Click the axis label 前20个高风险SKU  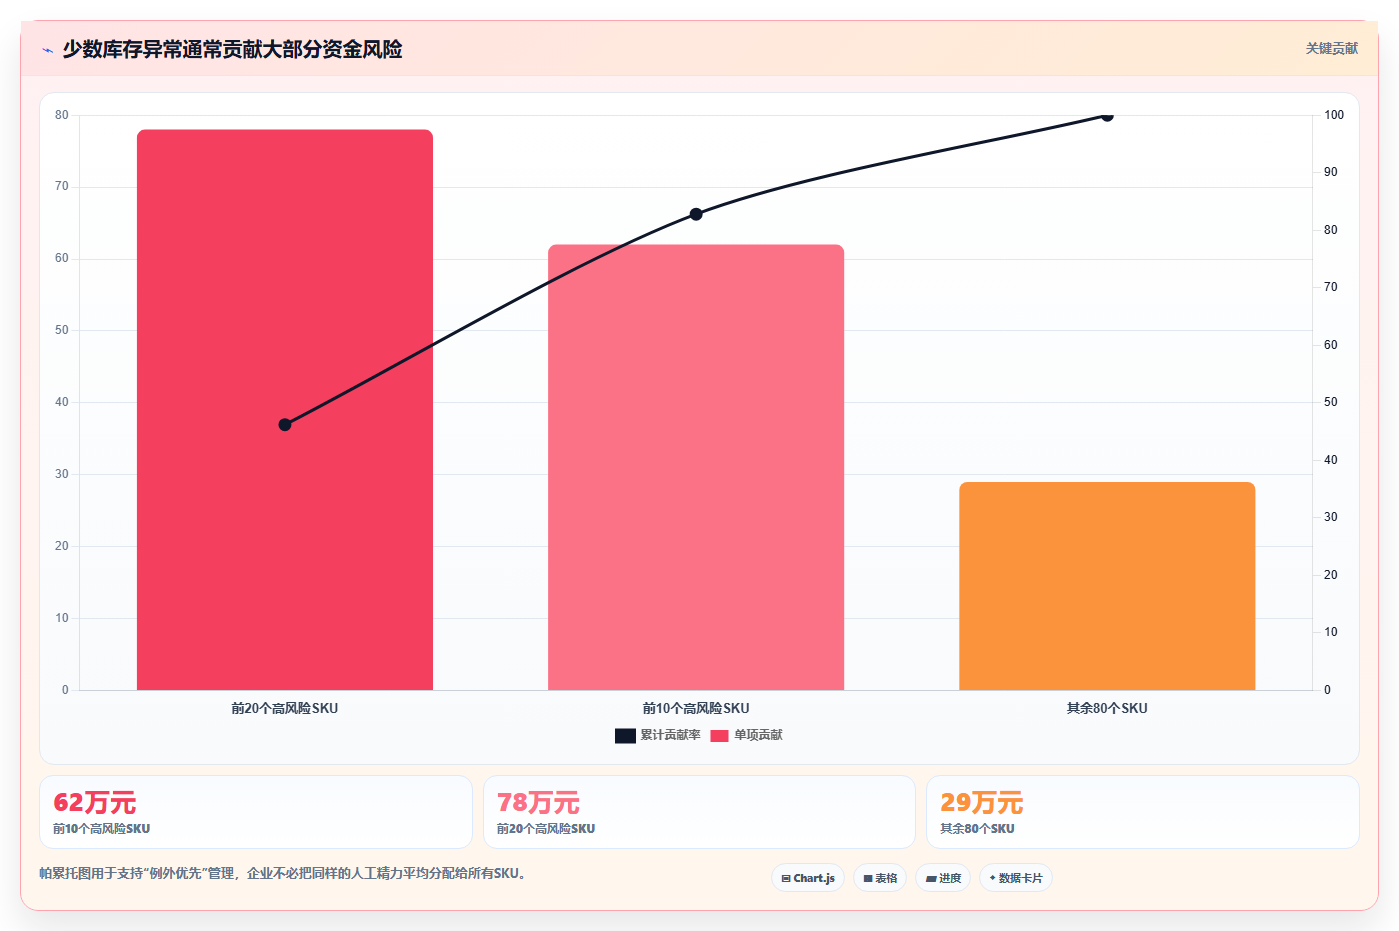pyautogui.click(x=285, y=708)
